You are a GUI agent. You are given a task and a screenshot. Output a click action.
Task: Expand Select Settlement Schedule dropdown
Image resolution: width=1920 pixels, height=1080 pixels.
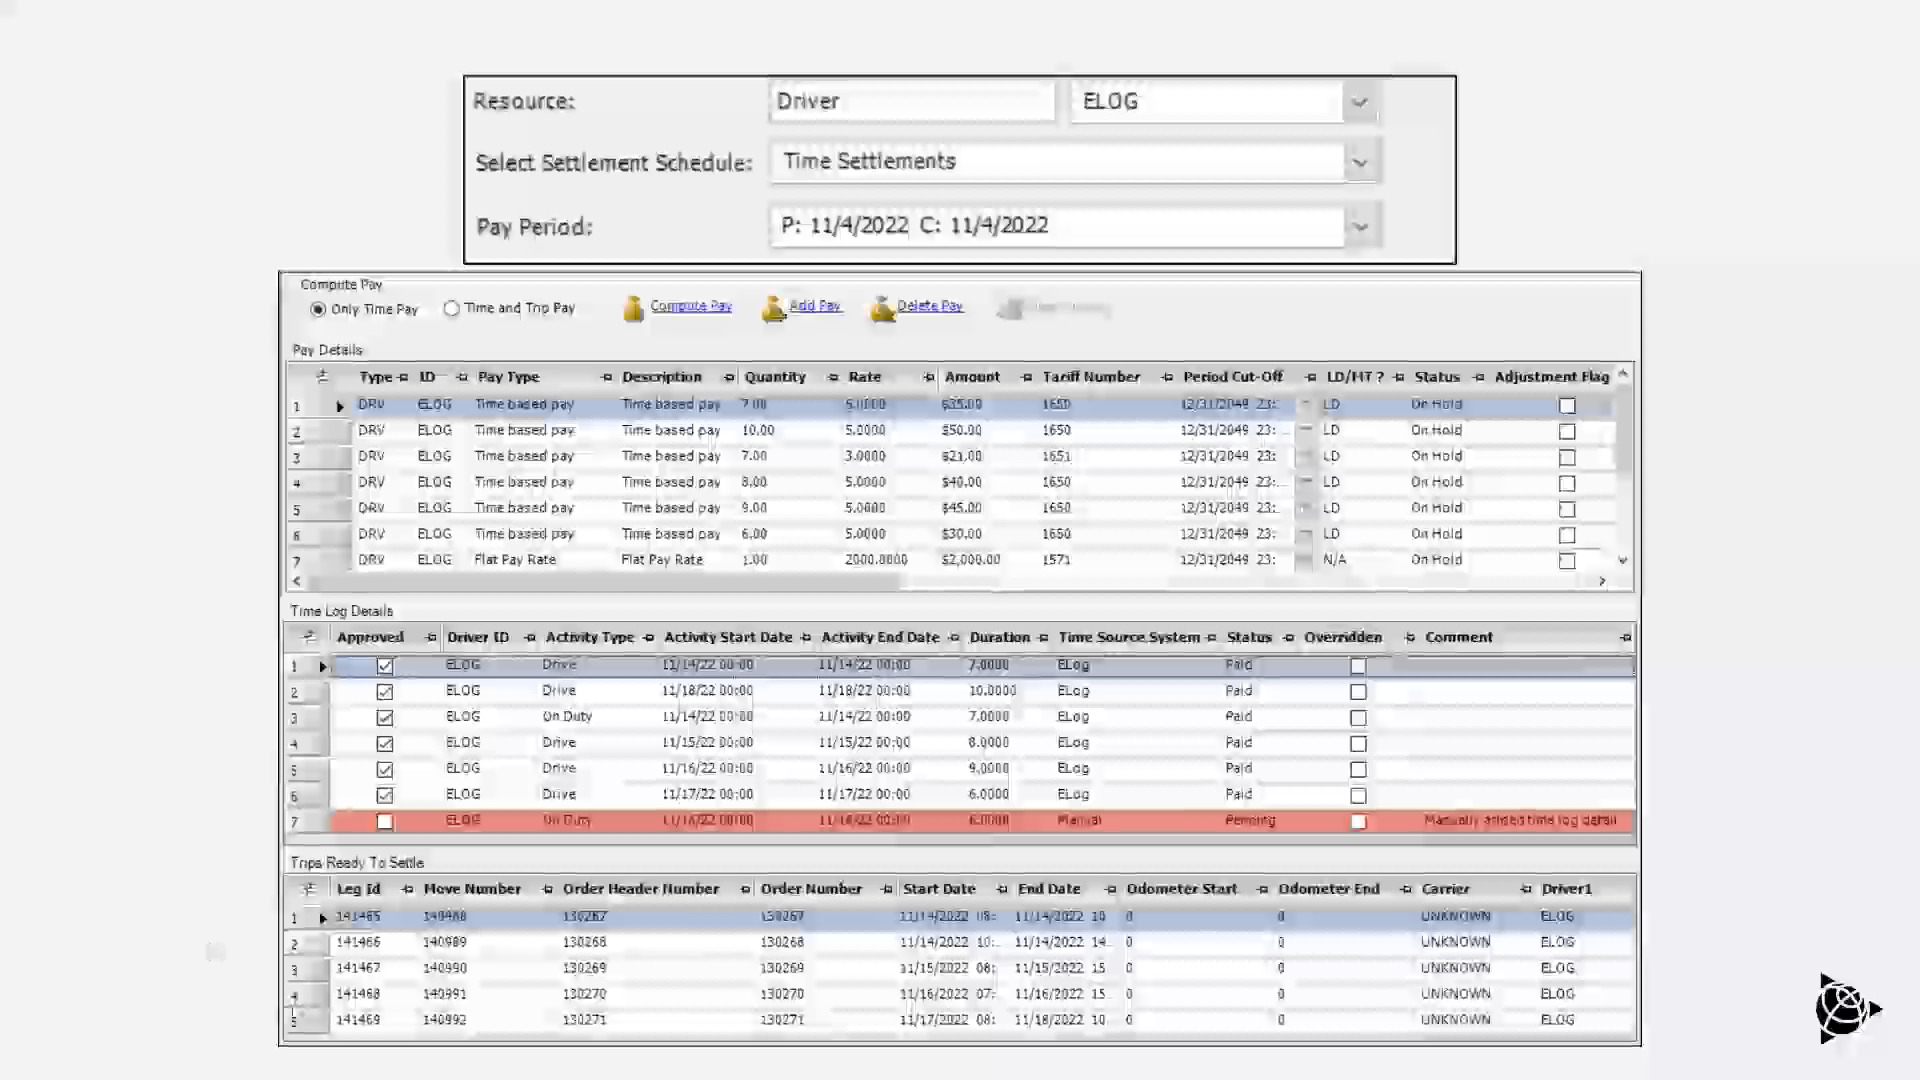[x=1359, y=163]
